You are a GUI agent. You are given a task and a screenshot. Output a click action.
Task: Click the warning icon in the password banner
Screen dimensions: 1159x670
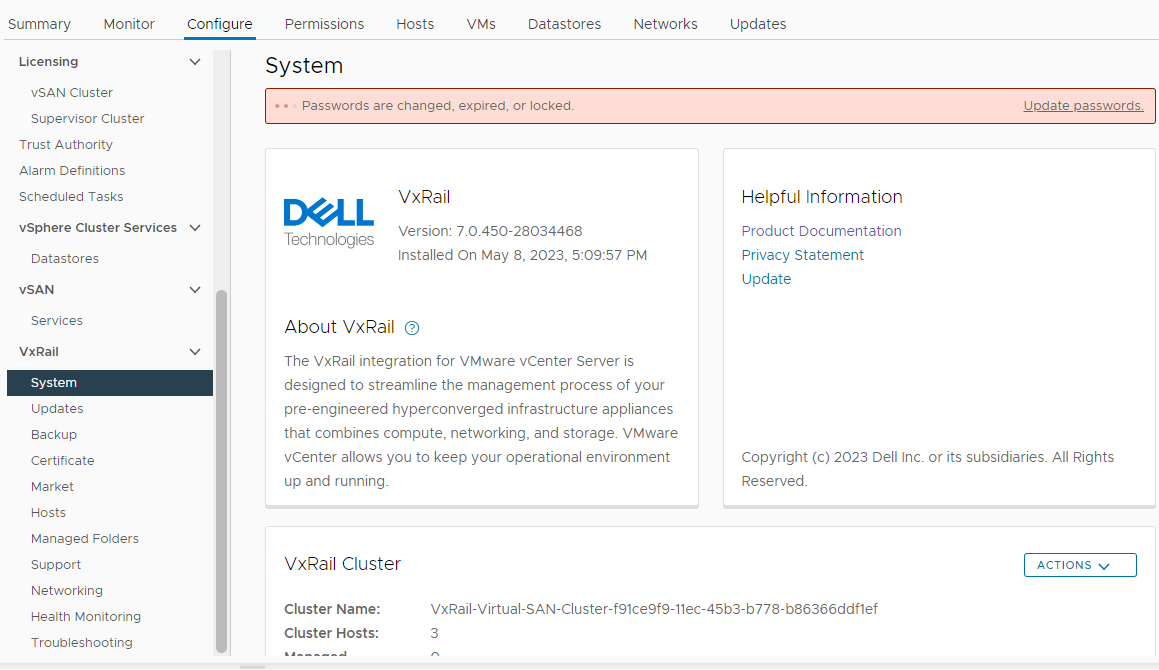point(283,105)
